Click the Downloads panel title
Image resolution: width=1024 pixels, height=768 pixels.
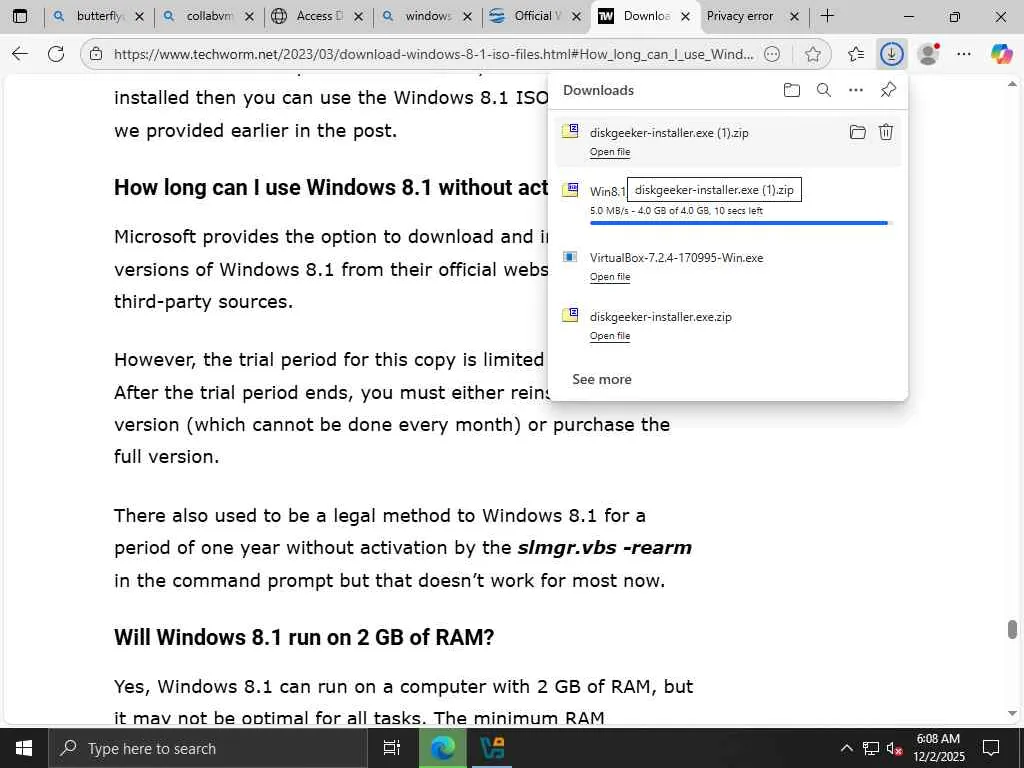pyautogui.click(x=598, y=90)
